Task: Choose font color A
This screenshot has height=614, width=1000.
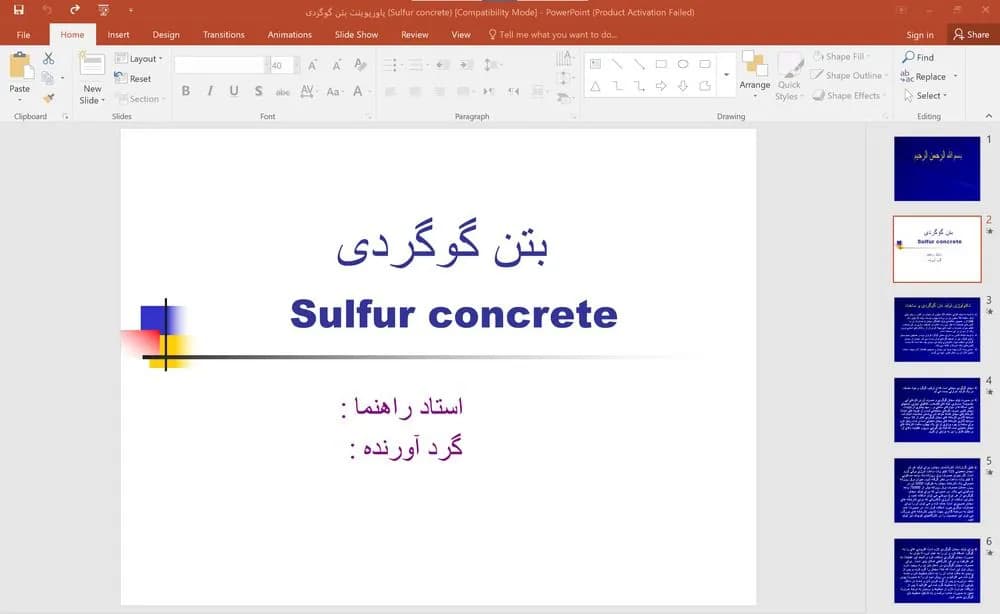Action: pos(358,91)
